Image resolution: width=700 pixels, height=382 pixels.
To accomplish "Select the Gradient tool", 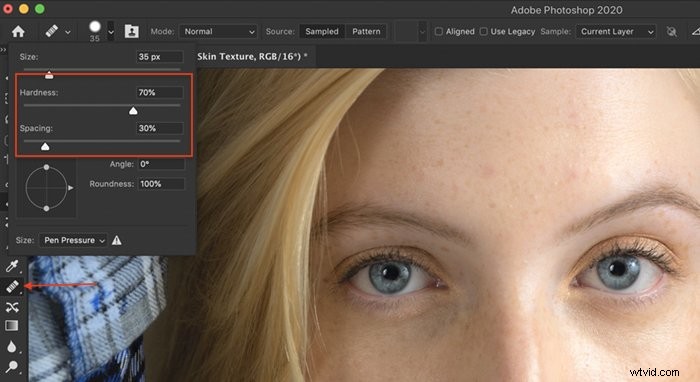I will (x=12, y=326).
